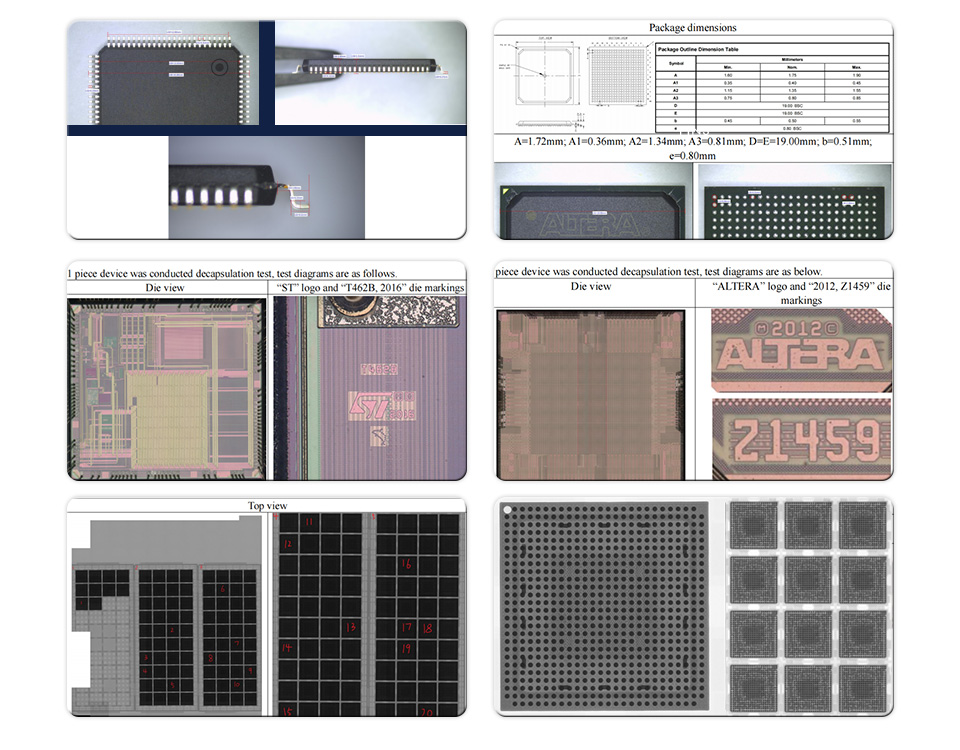Click the "Package dimensions" heading

692,28
